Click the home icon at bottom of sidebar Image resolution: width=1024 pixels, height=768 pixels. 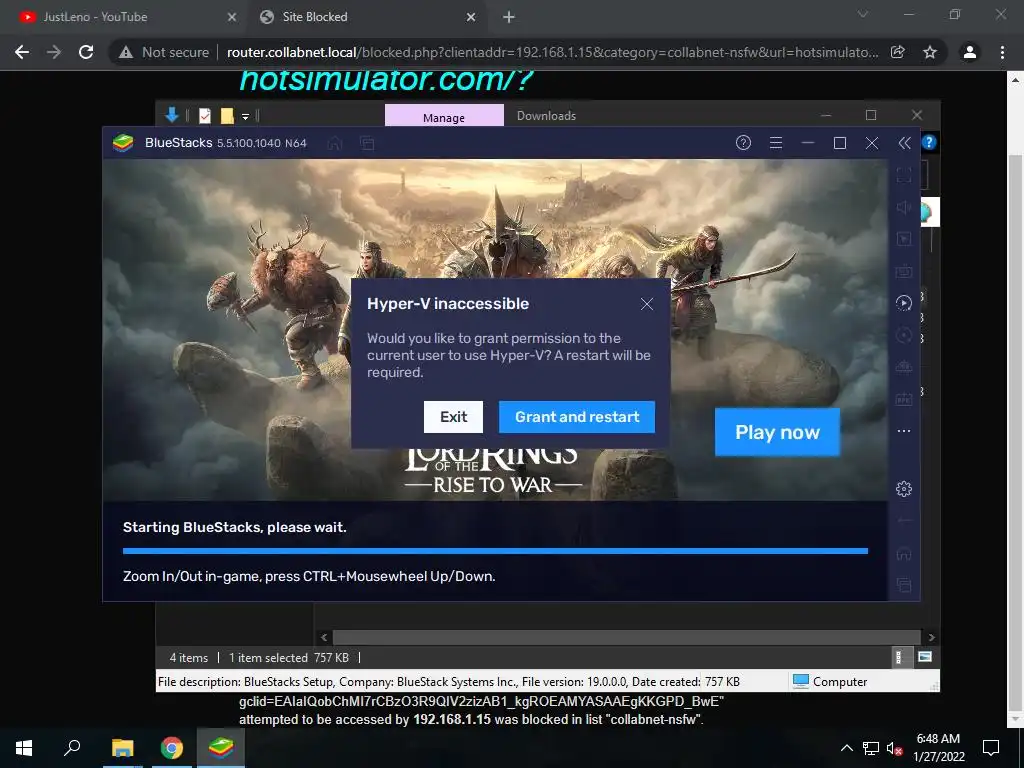[x=904, y=554]
